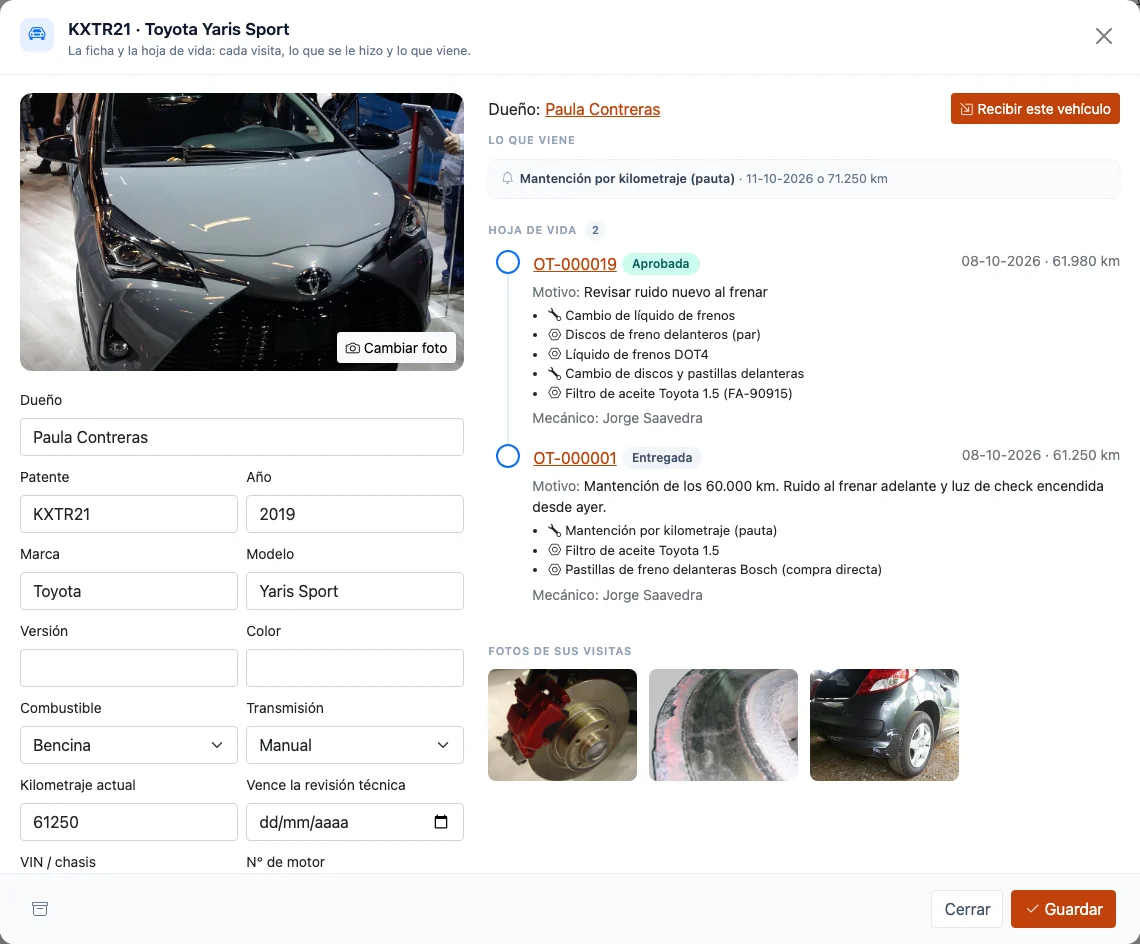Click the Entregada status badge
The width and height of the screenshot is (1140, 944).
tap(662, 458)
